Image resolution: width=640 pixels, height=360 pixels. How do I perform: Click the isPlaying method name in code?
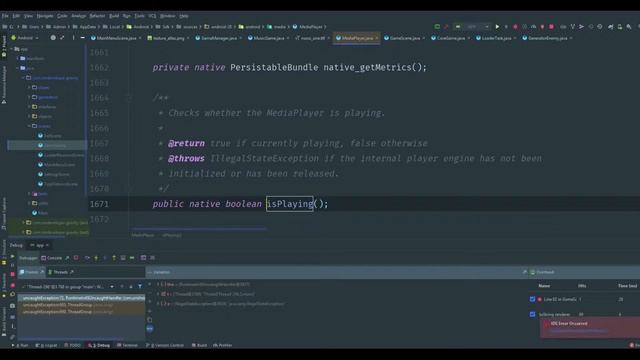[x=289, y=204]
